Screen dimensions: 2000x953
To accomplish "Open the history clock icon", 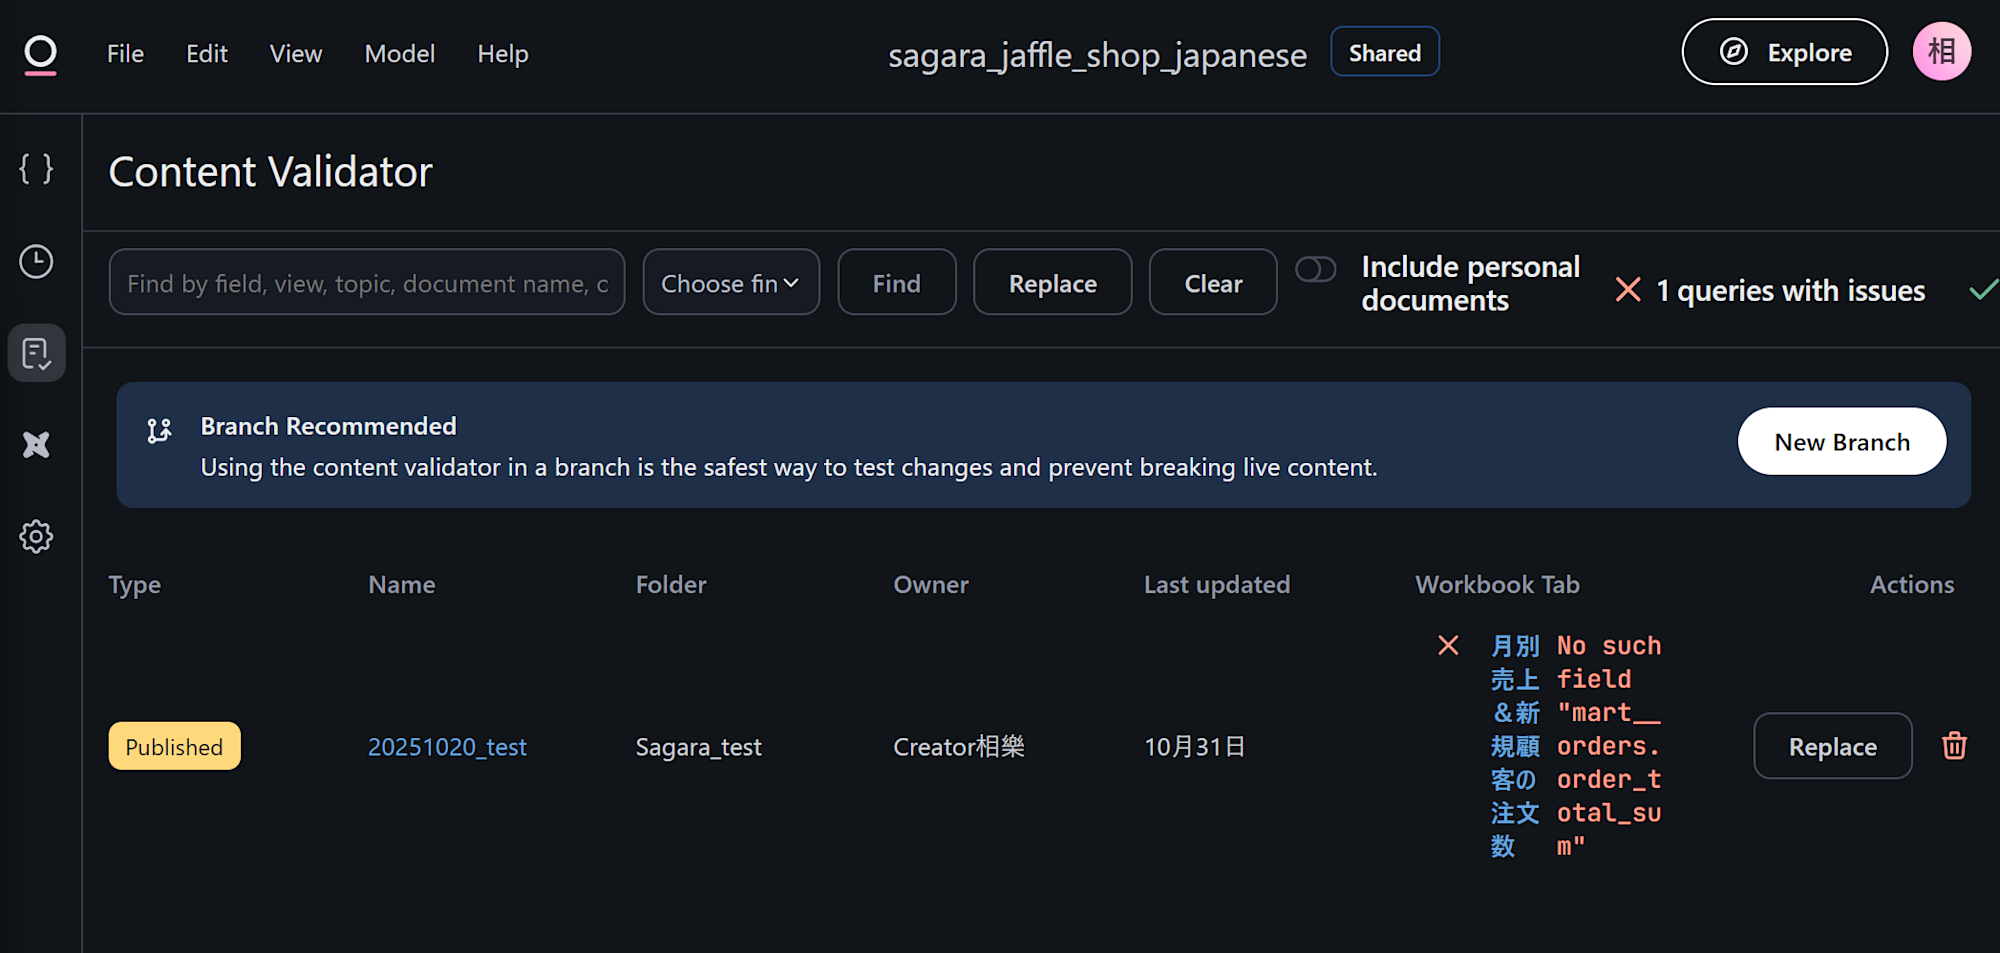I will click(36, 262).
